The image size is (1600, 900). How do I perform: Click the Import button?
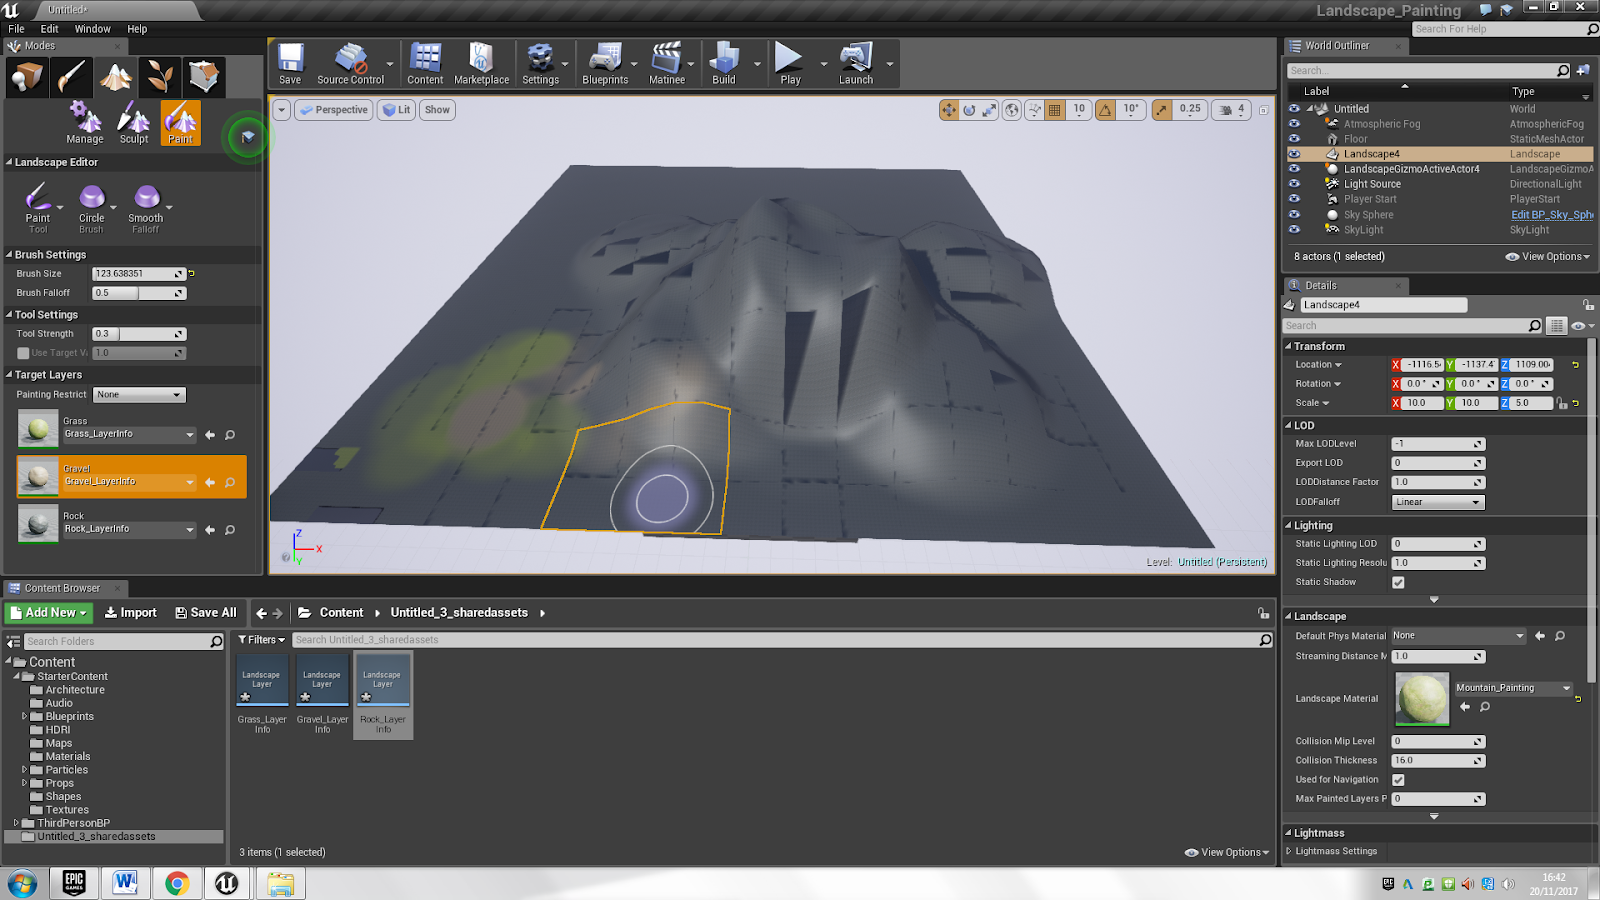coord(131,613)
